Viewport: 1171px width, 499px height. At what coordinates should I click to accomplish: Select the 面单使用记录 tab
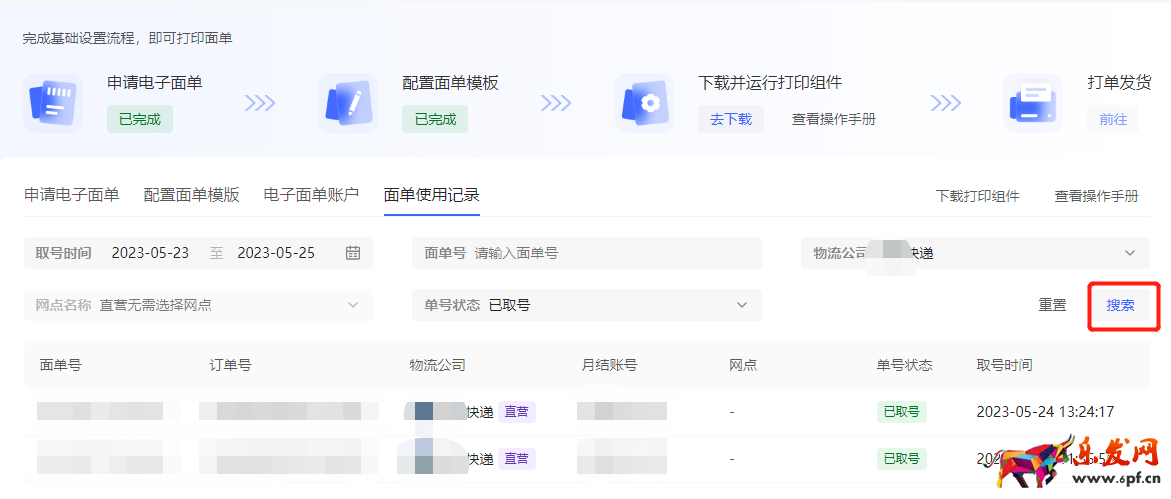[x=432, y=196]
